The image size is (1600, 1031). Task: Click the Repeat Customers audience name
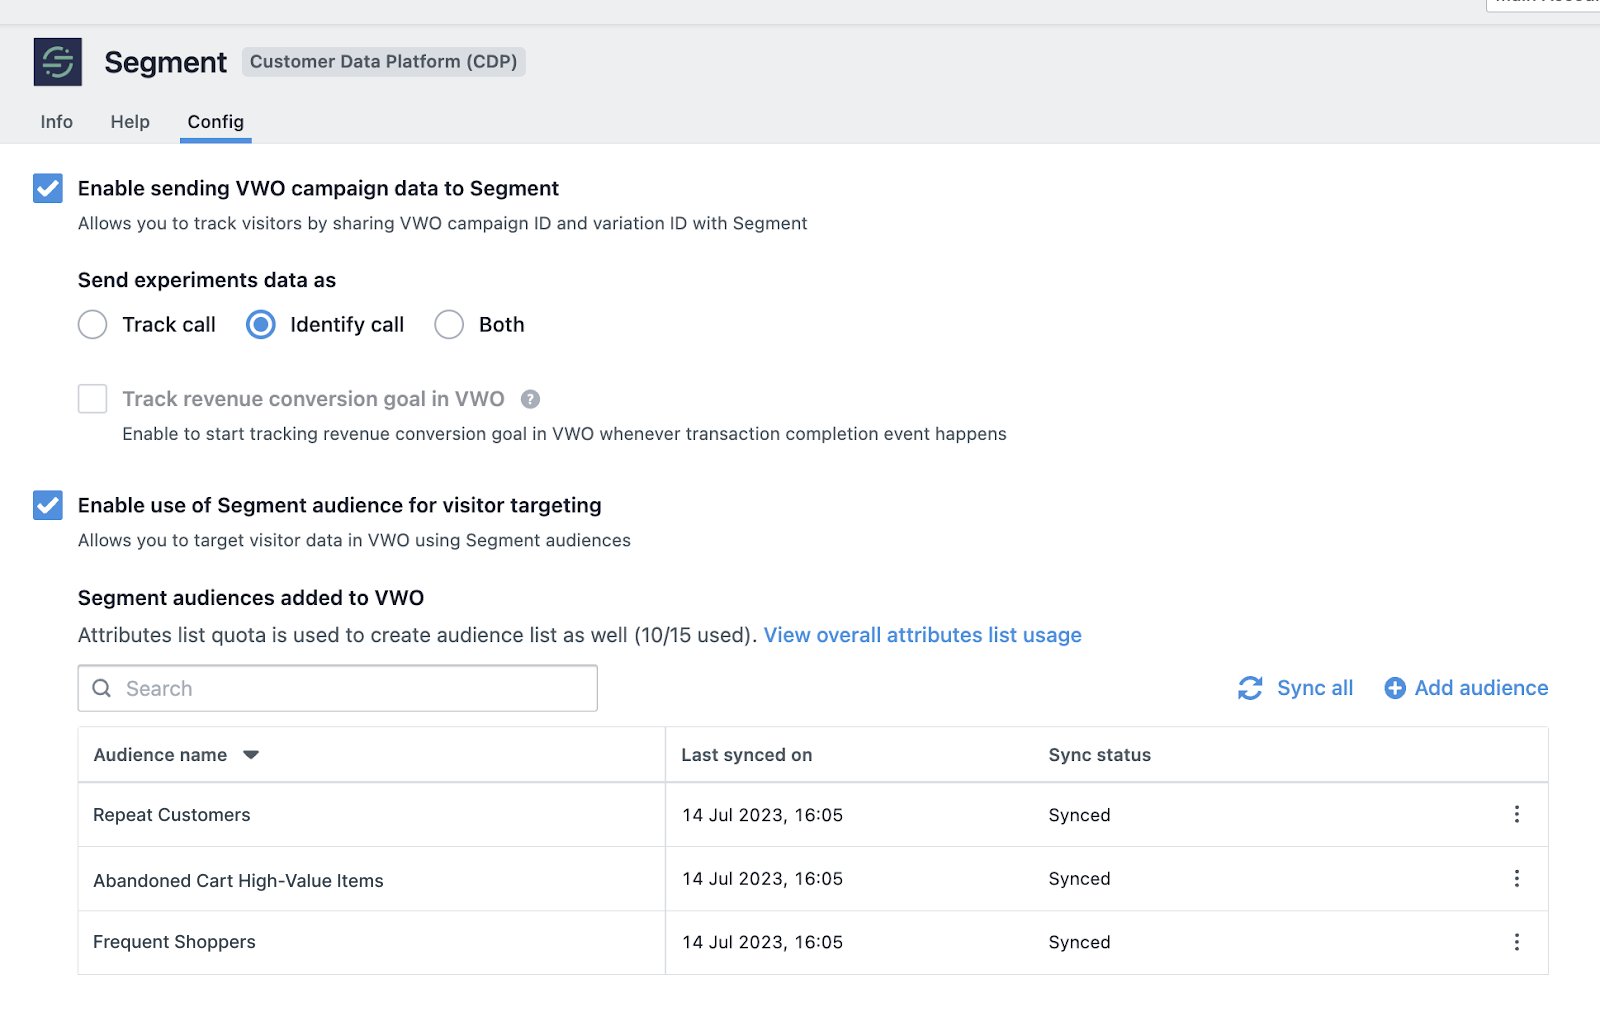click(172, 815)
